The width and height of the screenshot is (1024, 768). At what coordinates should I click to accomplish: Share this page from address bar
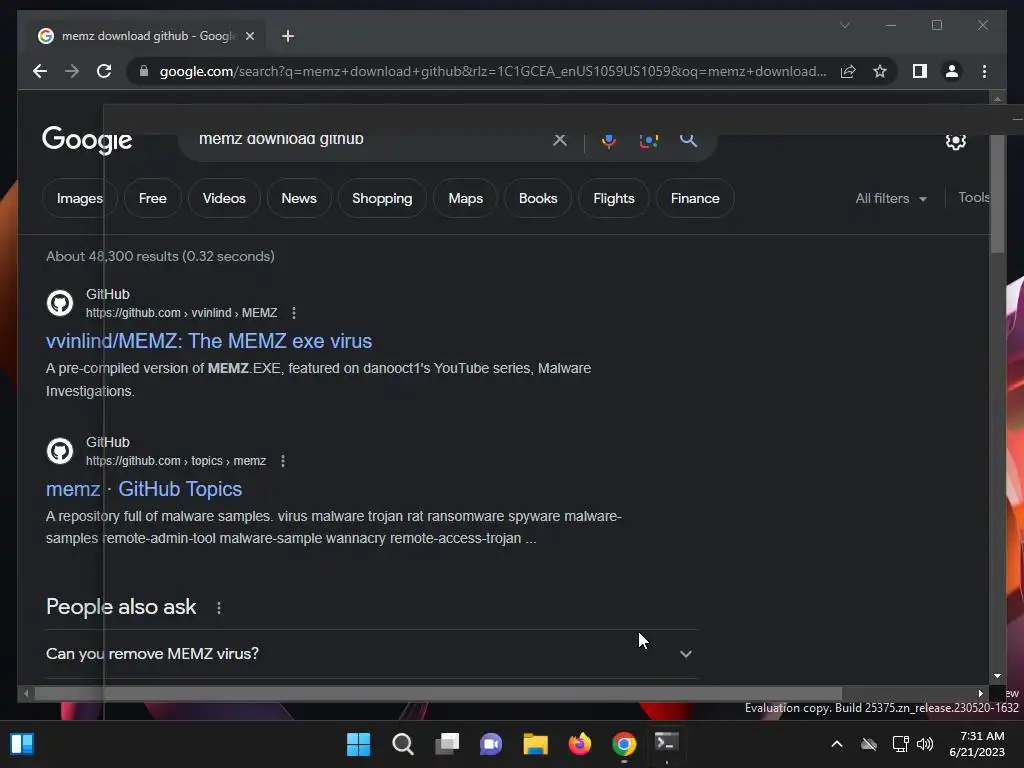click(x=848, y=71)
